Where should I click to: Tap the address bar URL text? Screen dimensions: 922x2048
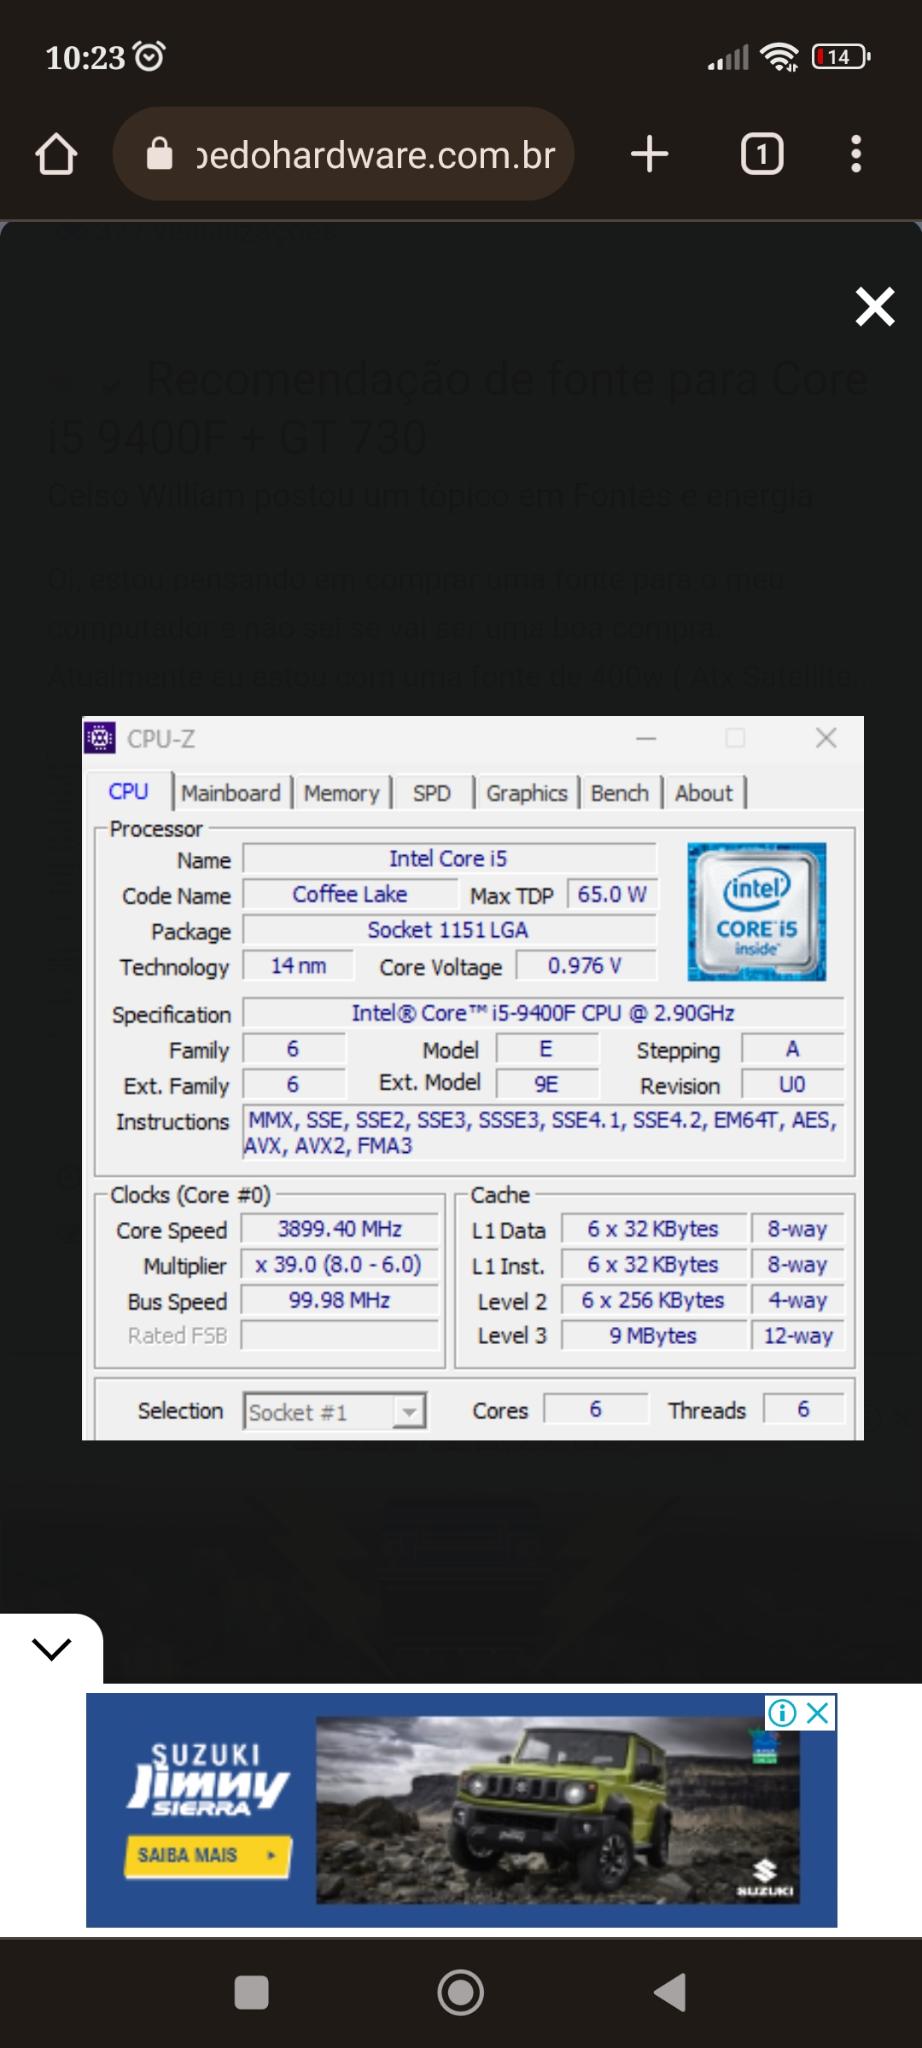point(376,155)
